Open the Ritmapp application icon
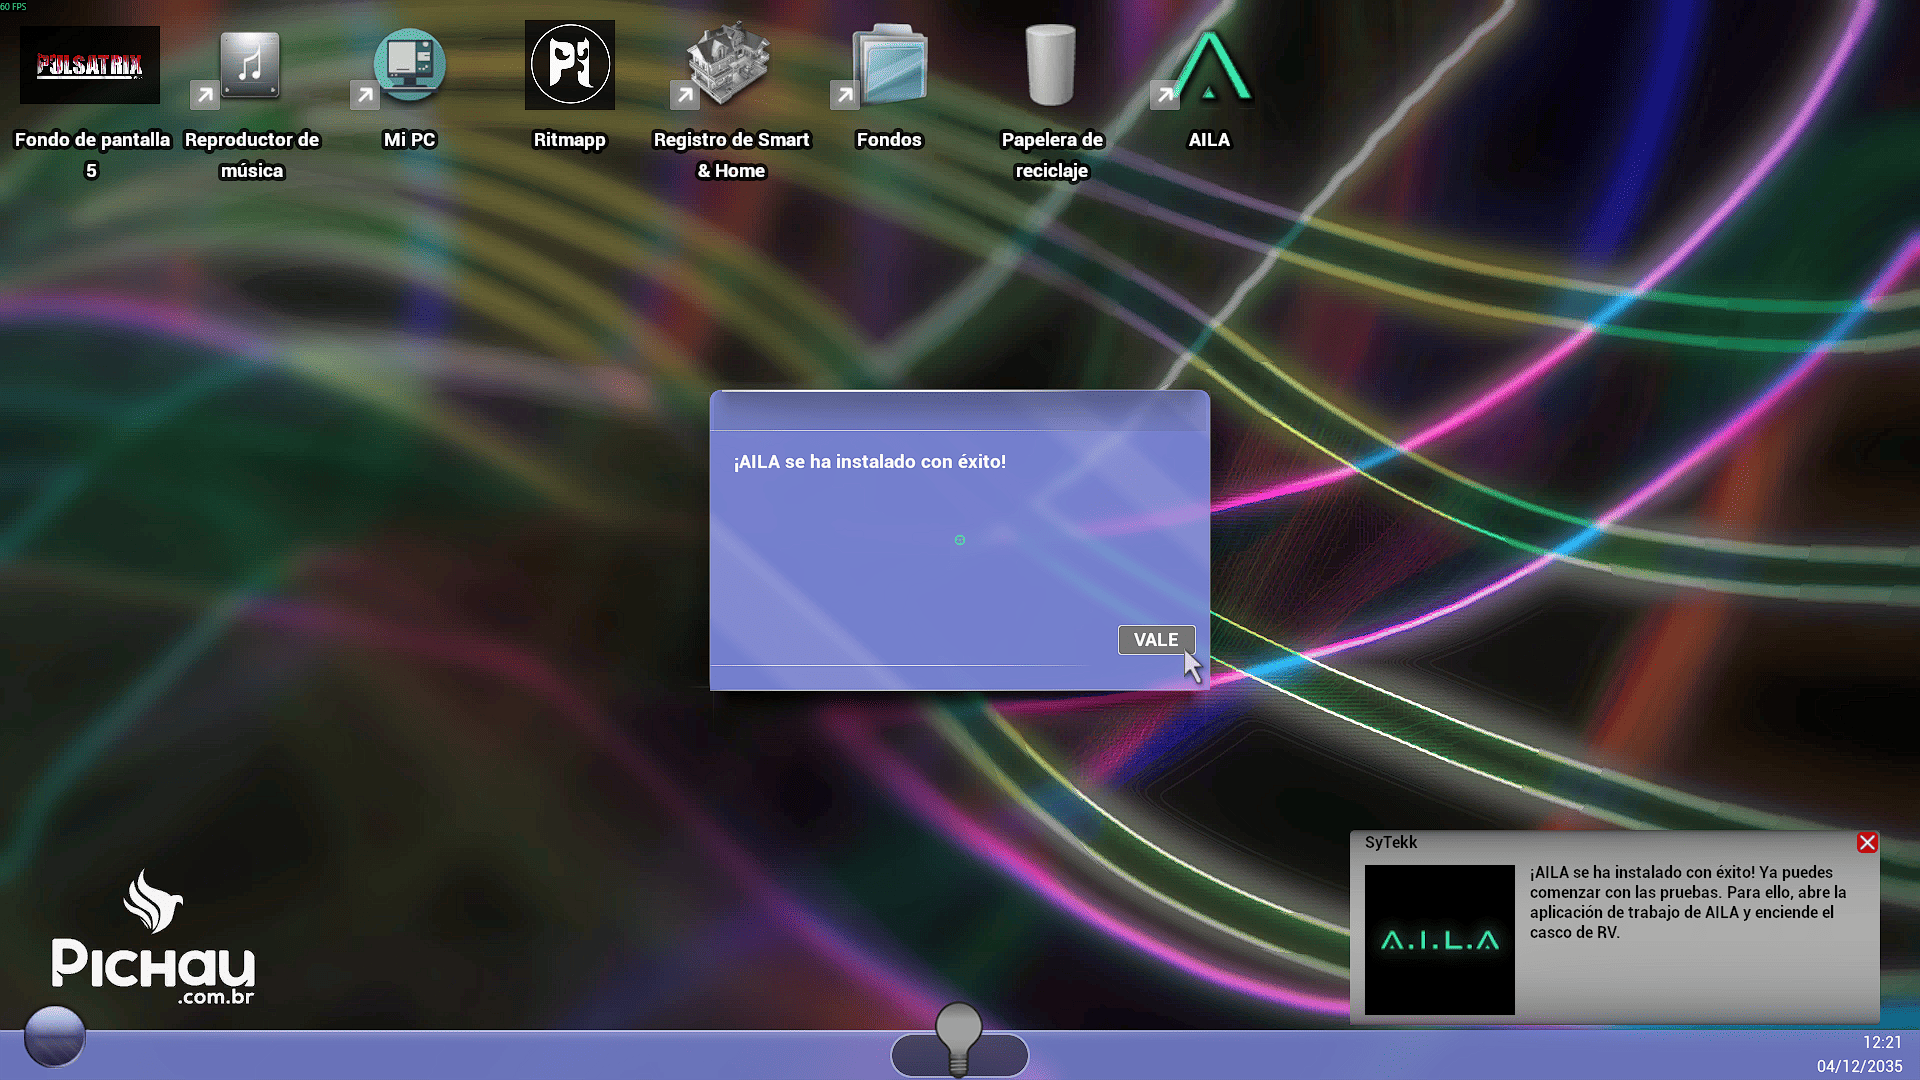This screenshot has height=1080, width=1920. pyautogui.click(x=569, y=66)
